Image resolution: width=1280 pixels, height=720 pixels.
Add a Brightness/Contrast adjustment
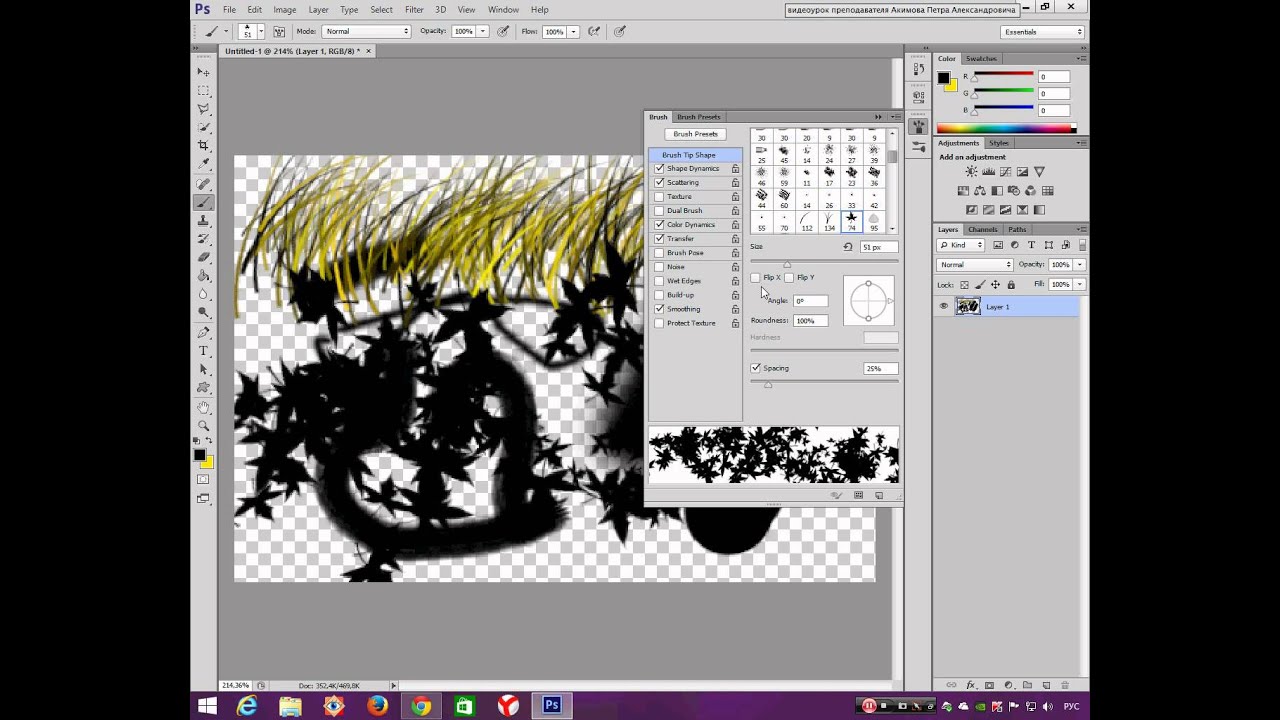coord(971,172)
